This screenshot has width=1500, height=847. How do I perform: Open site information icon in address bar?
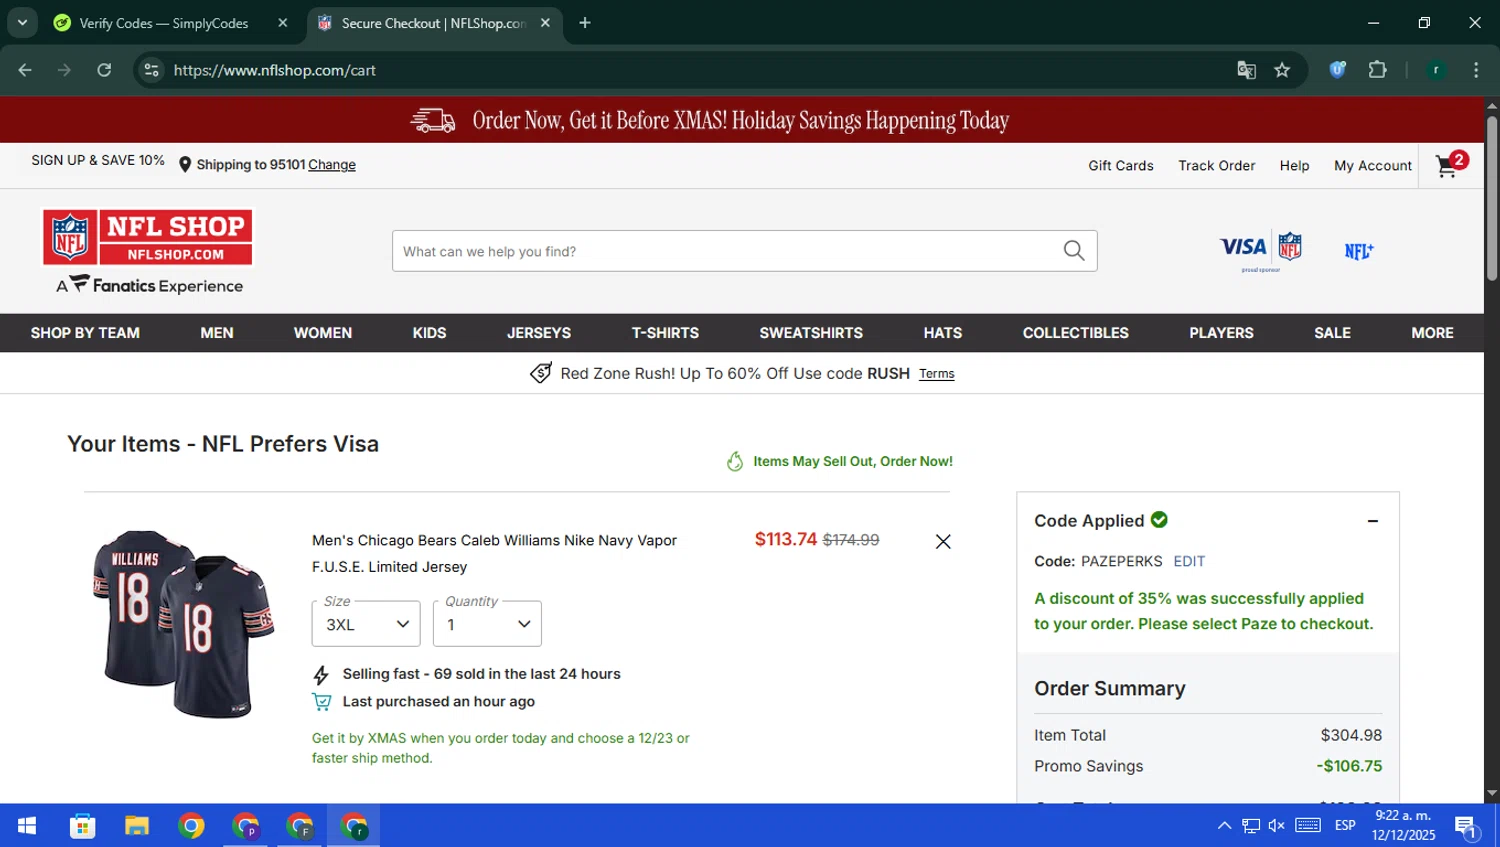click(151, 70)
